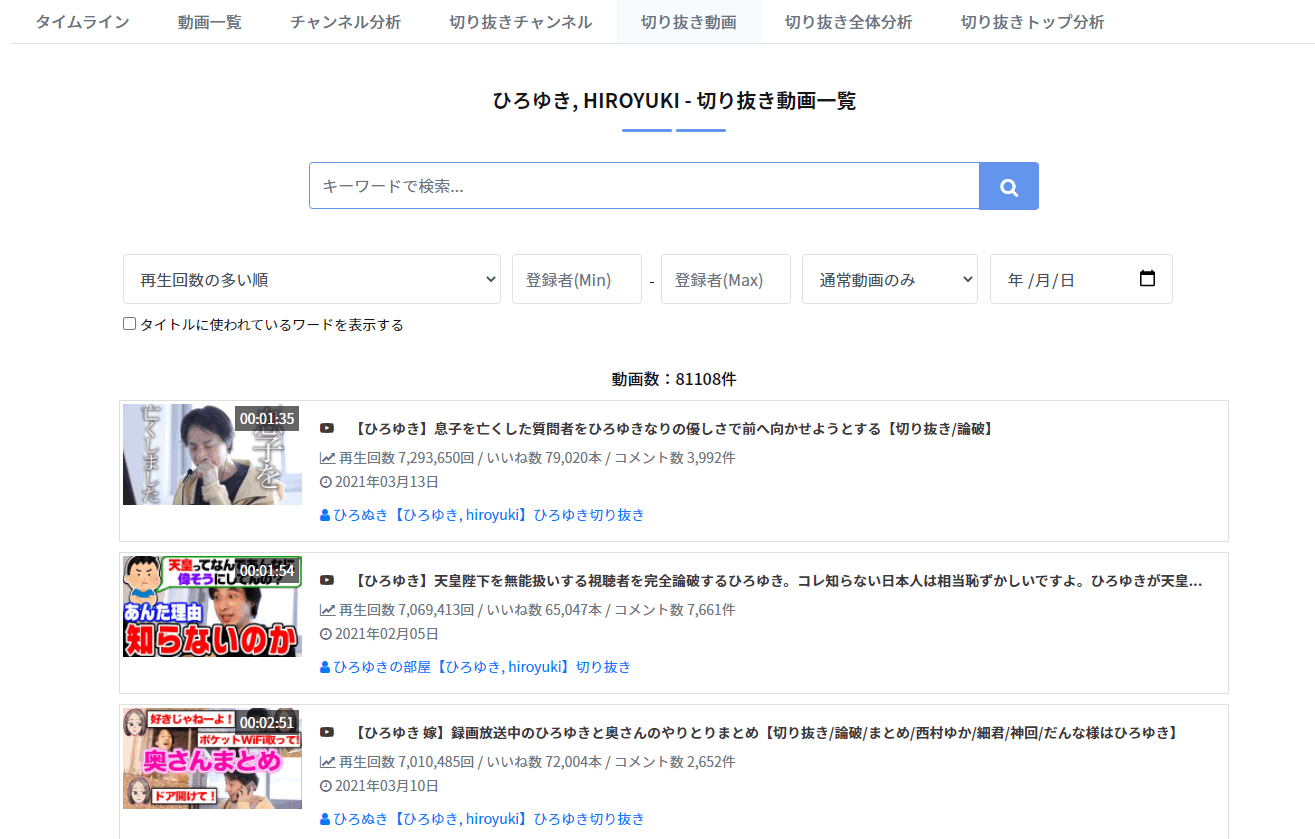
Task: Open ひろゆきの部屋 channel link
Action: point(482,667)
